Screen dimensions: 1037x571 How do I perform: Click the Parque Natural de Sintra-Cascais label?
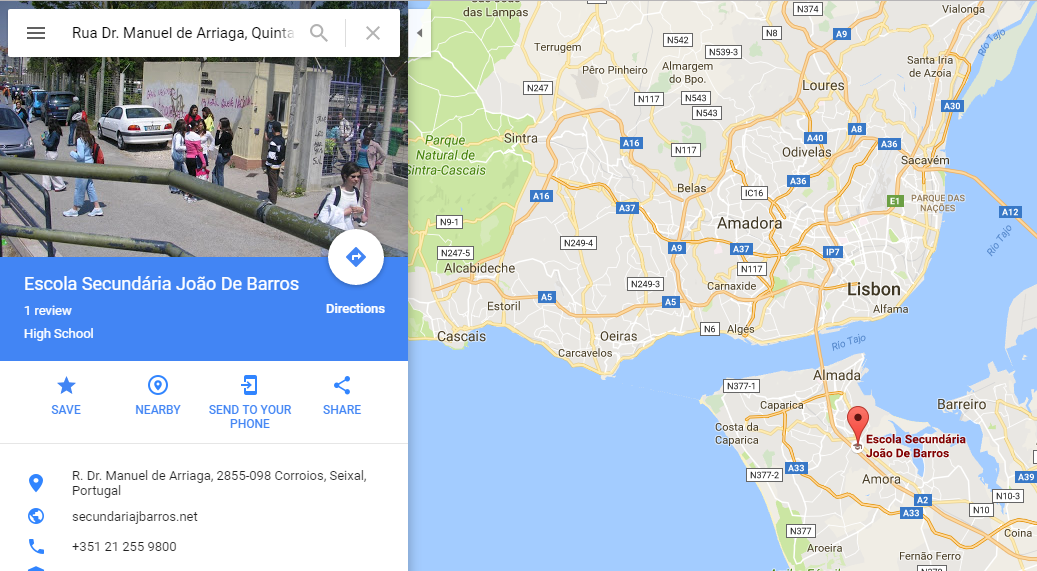[x=446, y=155]
